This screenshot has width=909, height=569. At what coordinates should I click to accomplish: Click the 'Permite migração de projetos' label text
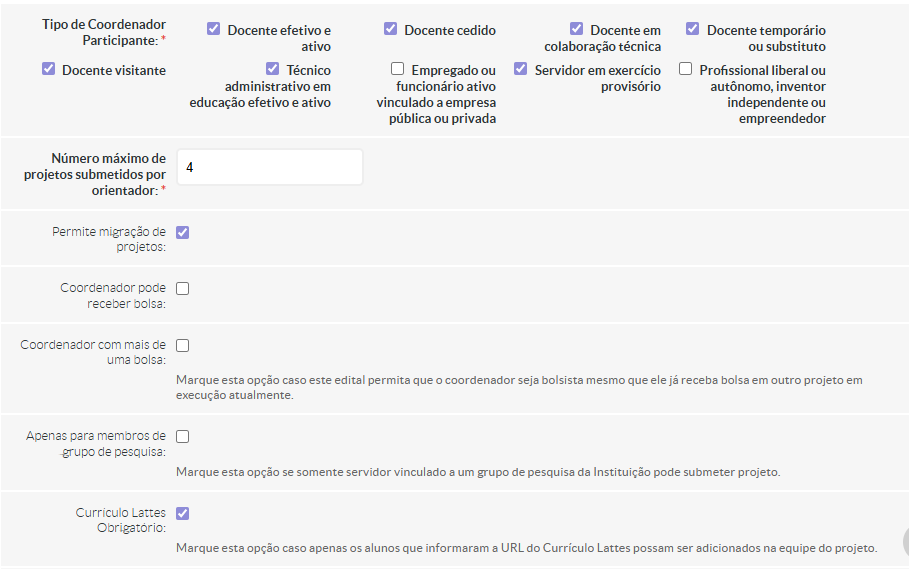(x=109, y=239)
